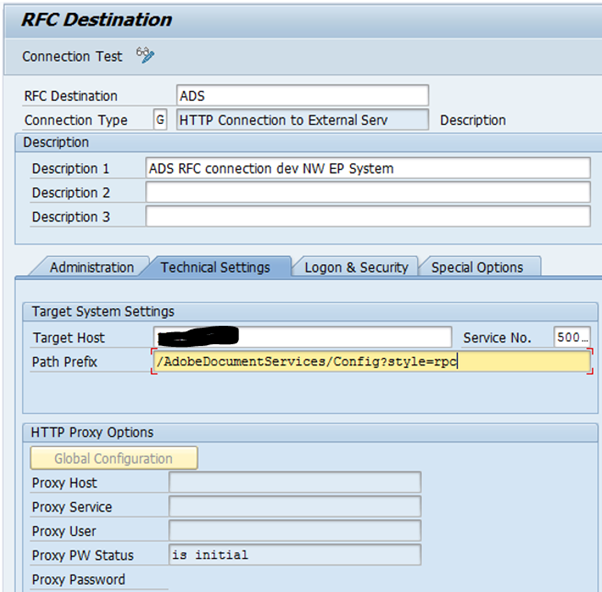This screenshot has height=592, width=602.
Task: Click the Path Prefix field
Action: pyautogui.click(x=372, y=361)
